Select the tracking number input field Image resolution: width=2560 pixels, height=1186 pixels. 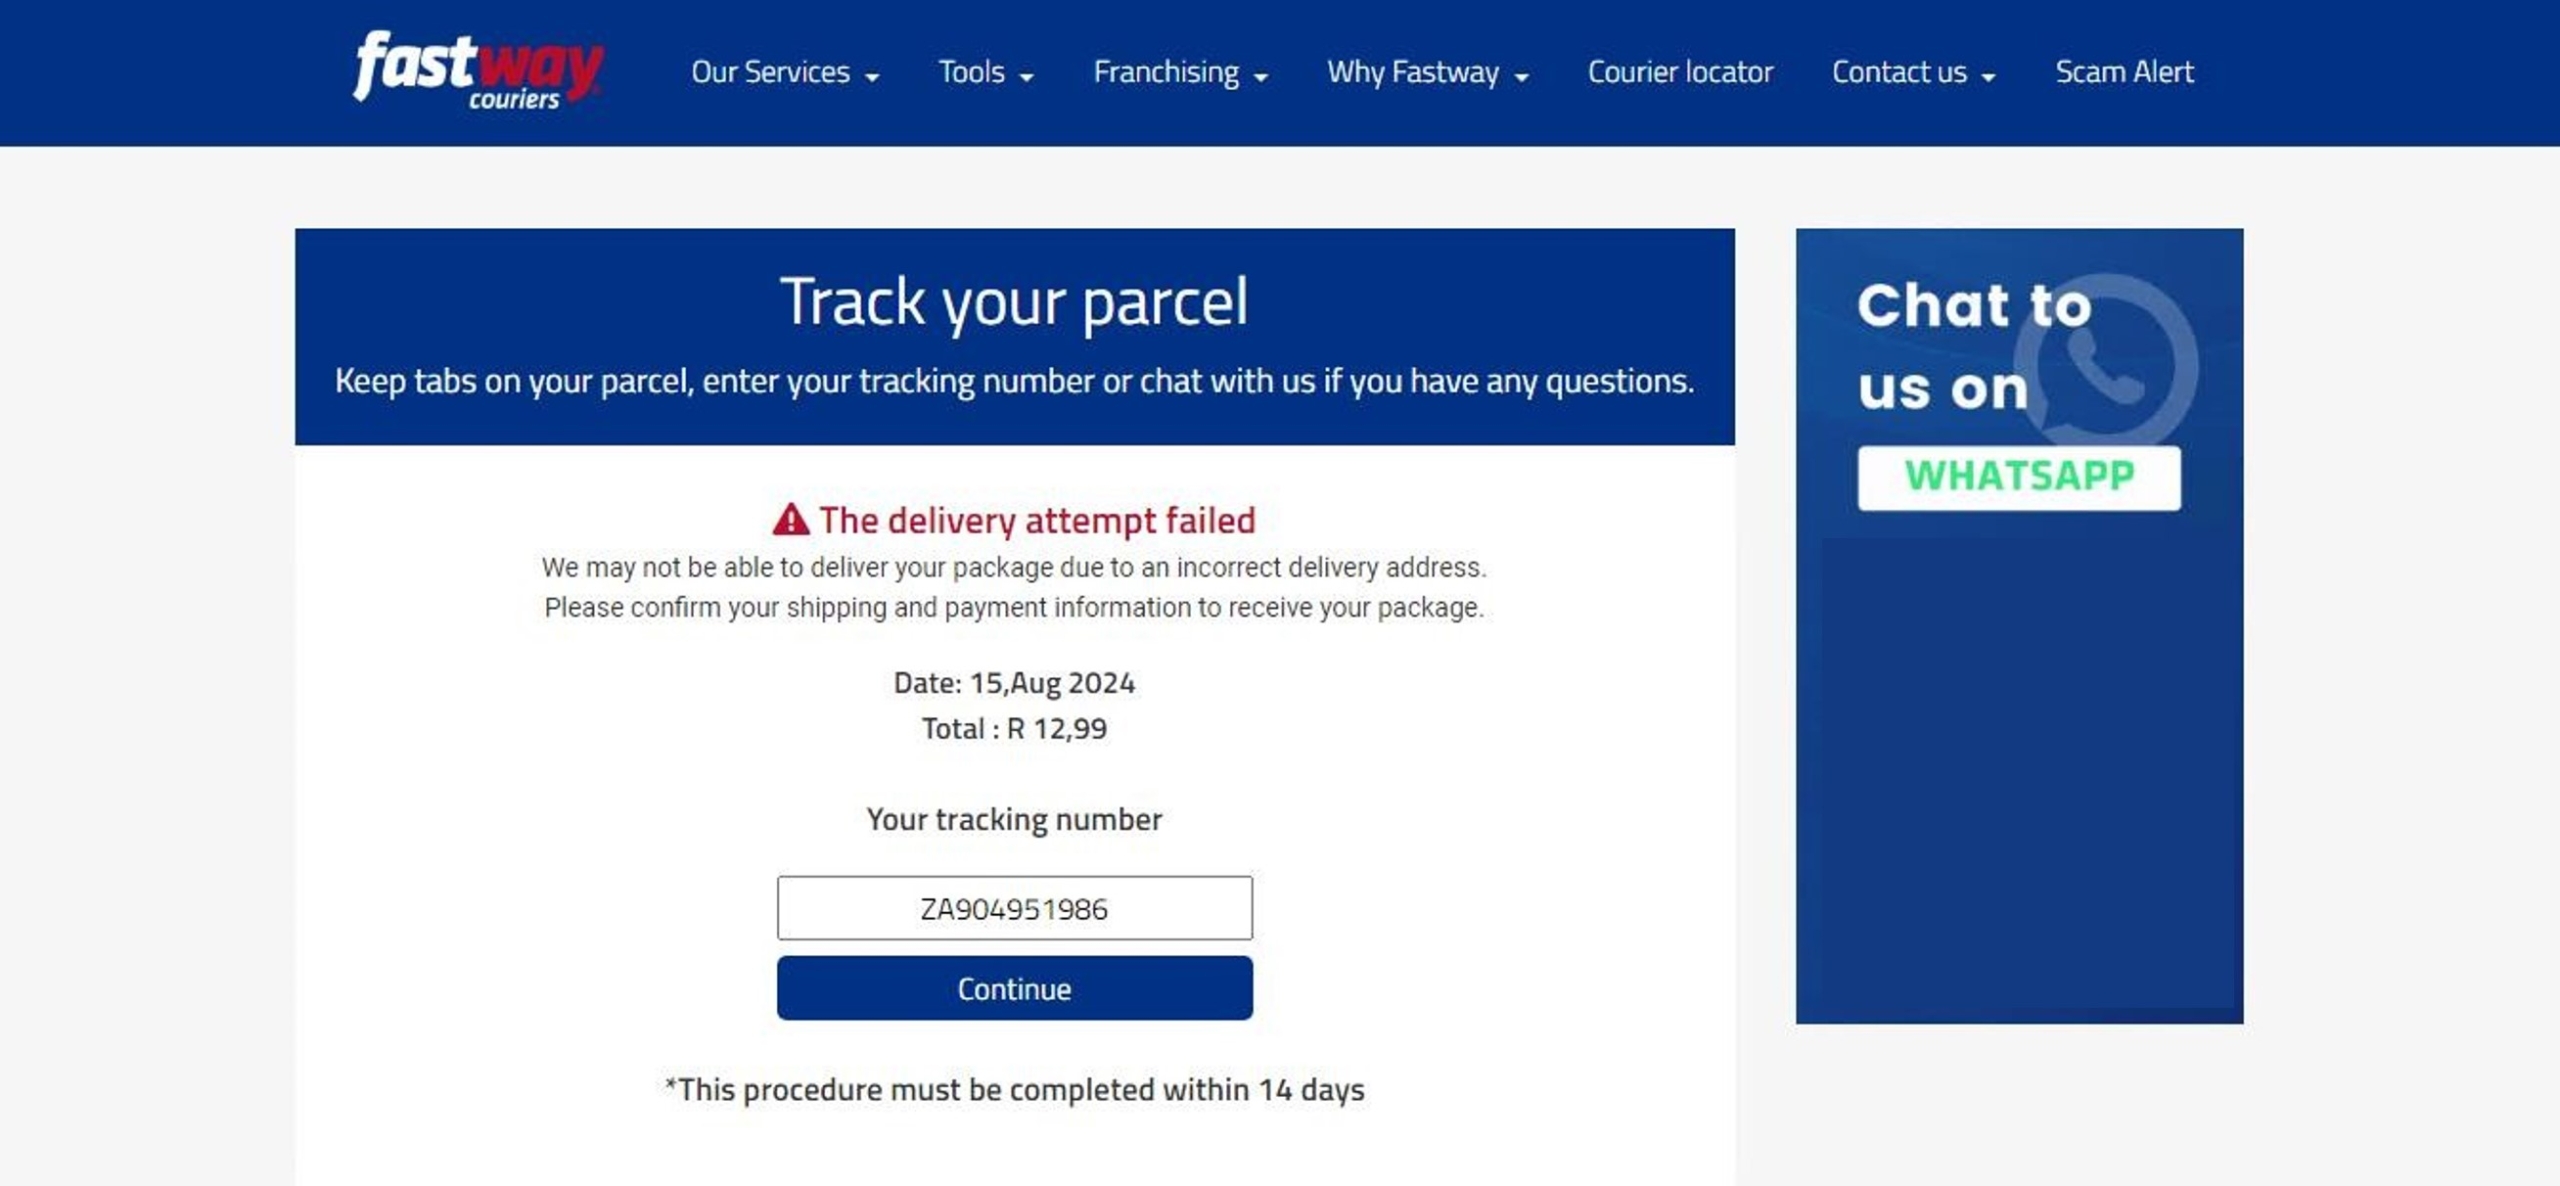[1014, 908]
